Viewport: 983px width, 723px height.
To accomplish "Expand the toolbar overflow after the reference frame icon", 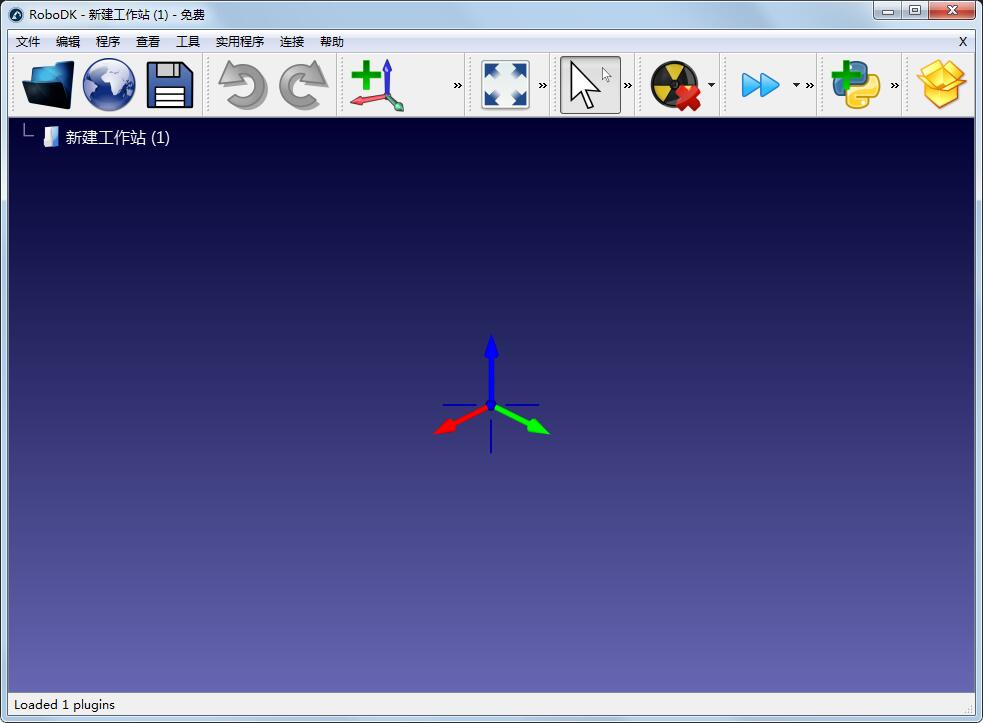I will (458, 85).
